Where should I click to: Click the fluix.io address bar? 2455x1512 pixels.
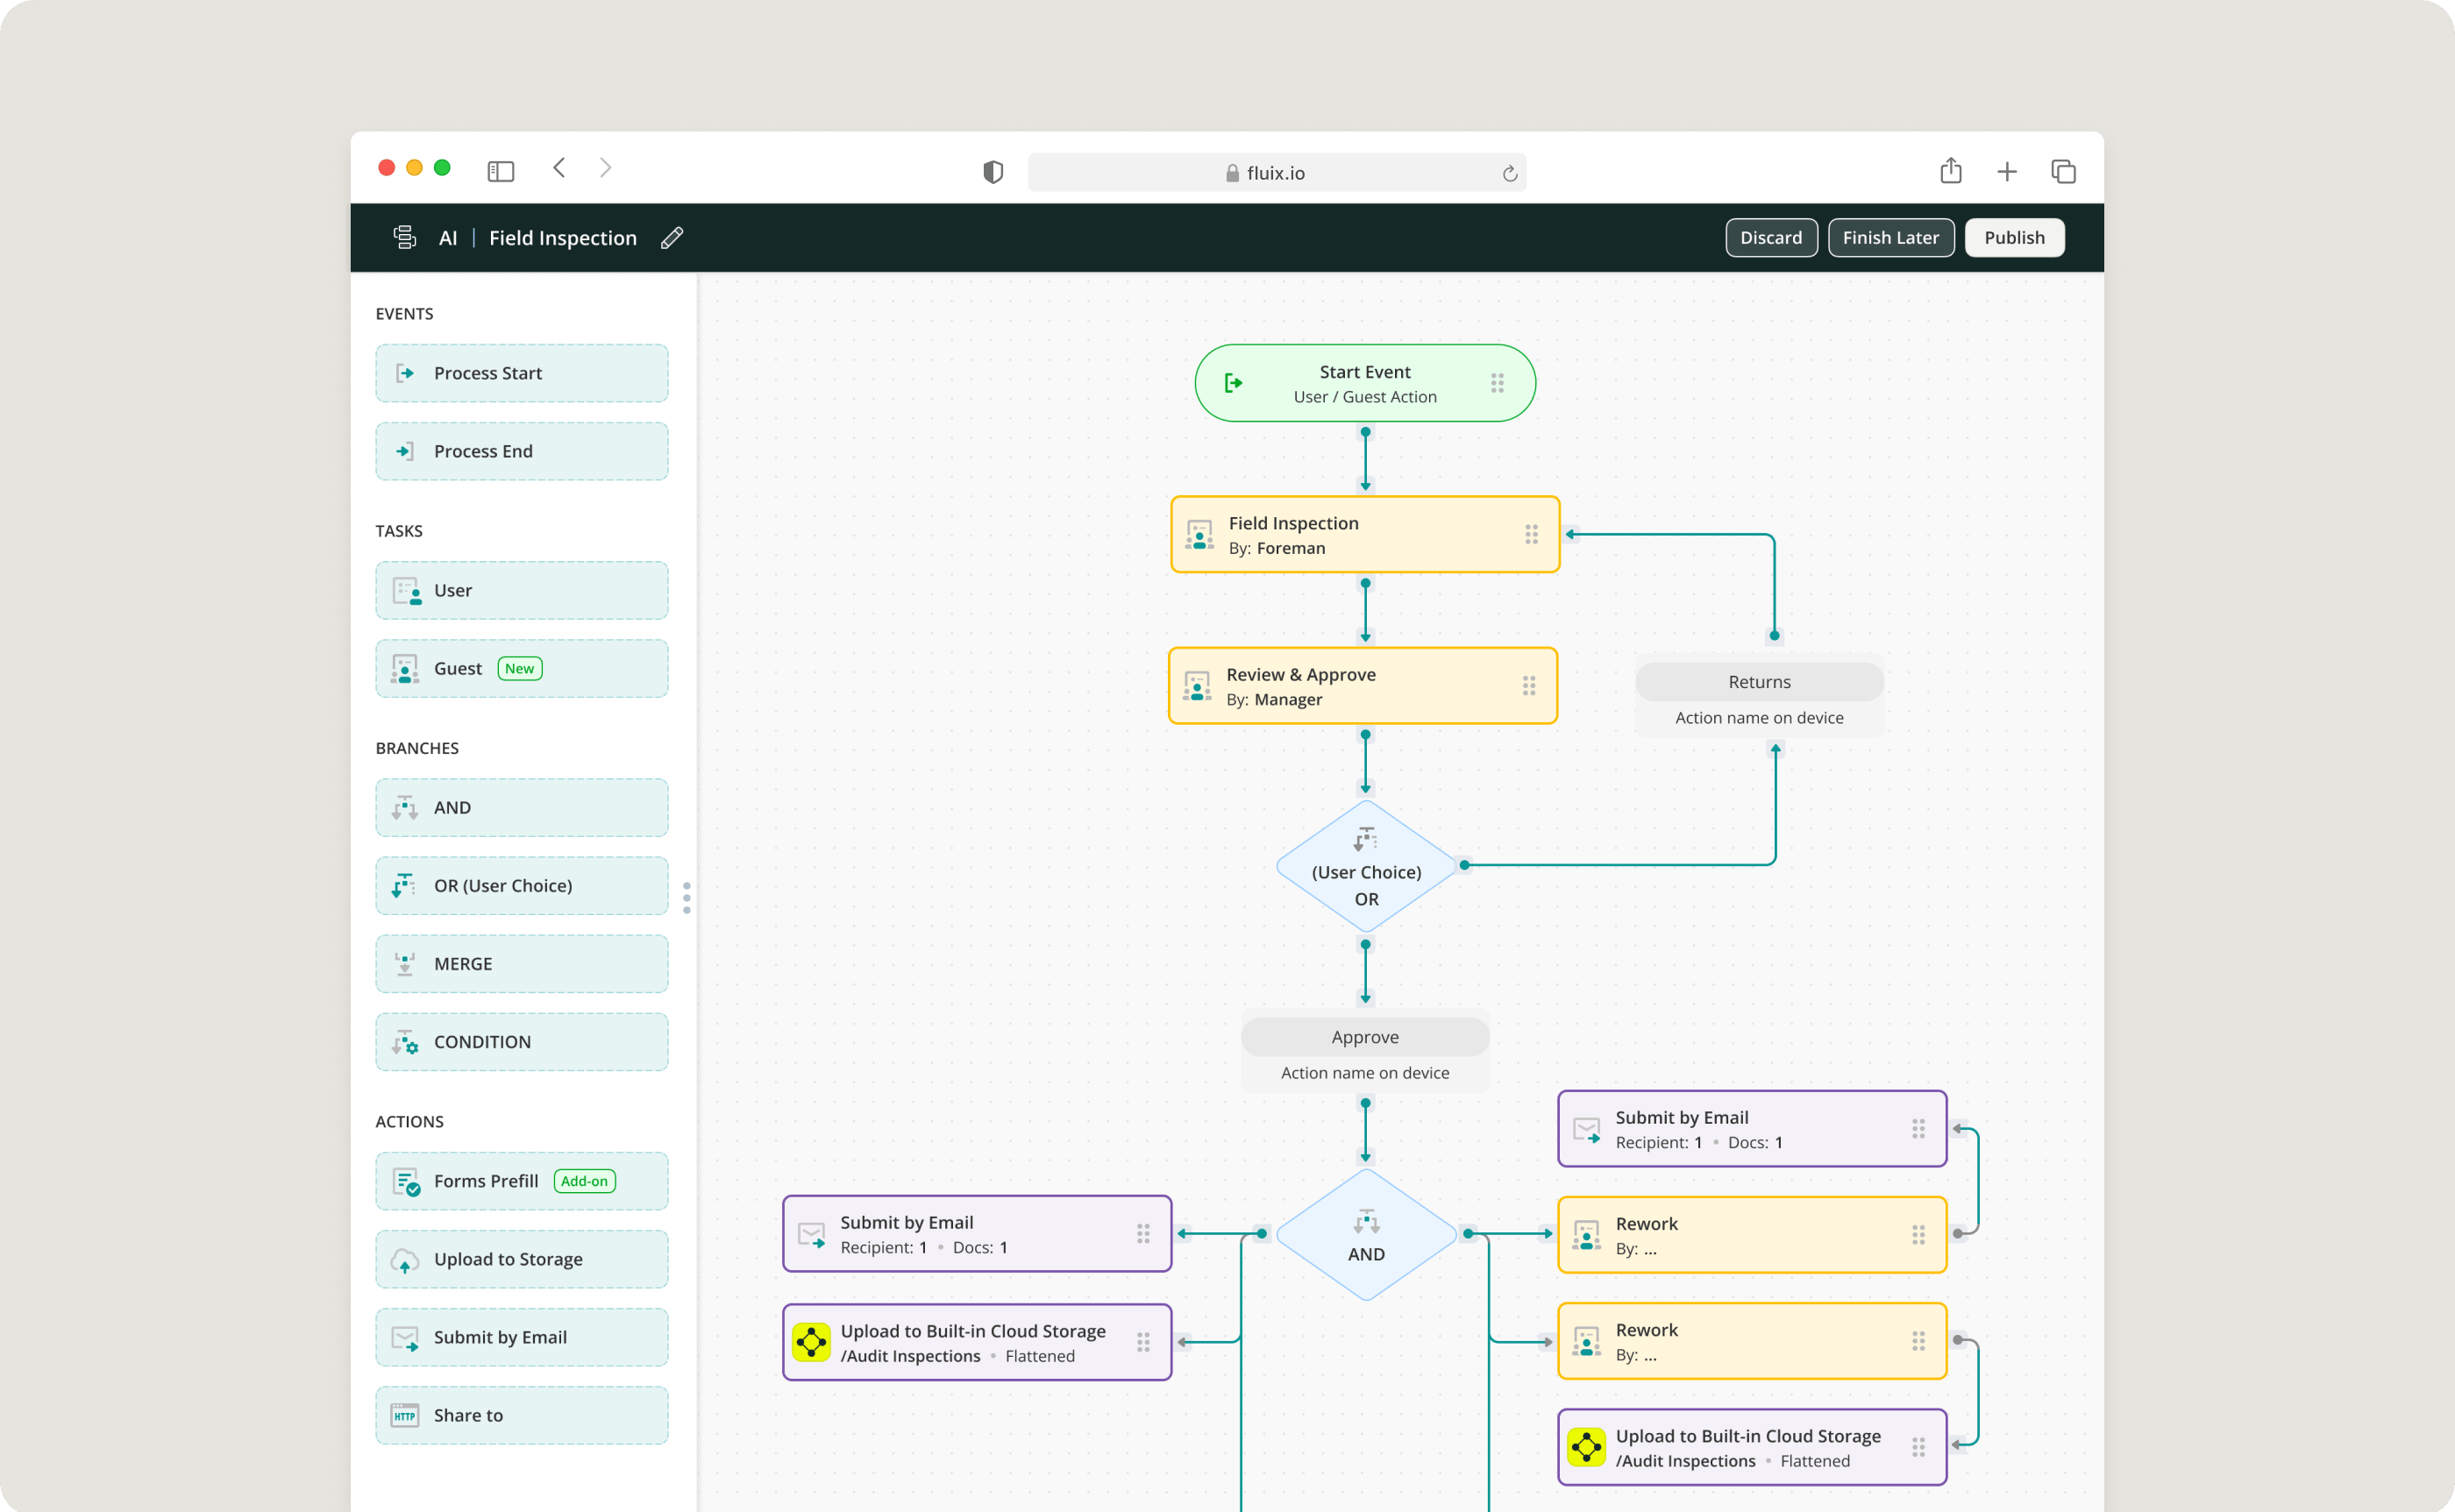point(1275,173)
